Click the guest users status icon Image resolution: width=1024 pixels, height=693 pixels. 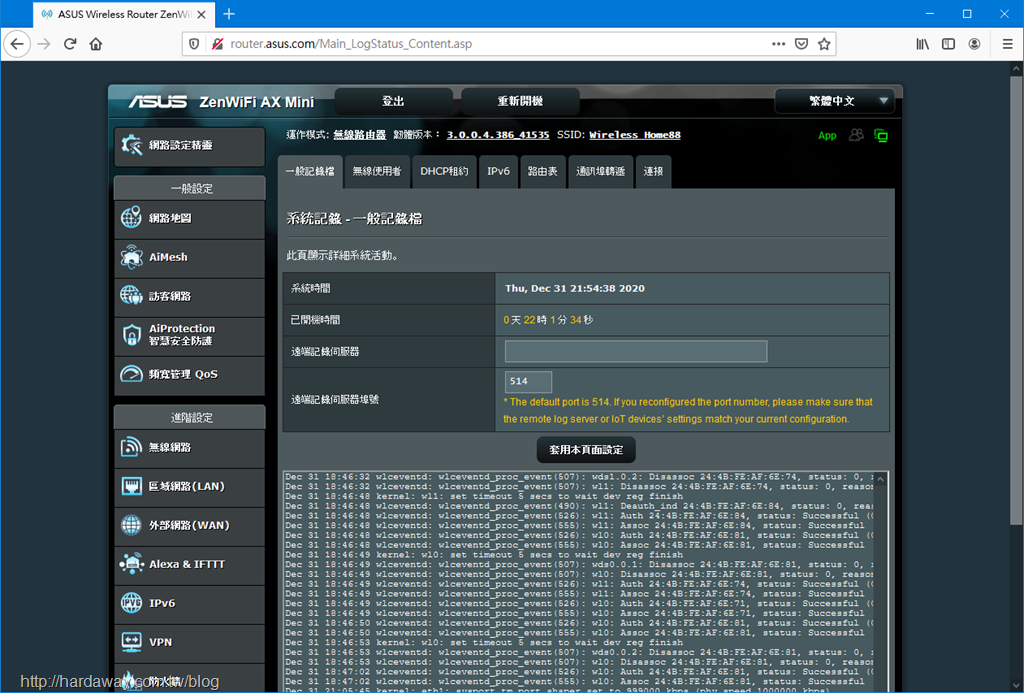(x=856, y=135)
